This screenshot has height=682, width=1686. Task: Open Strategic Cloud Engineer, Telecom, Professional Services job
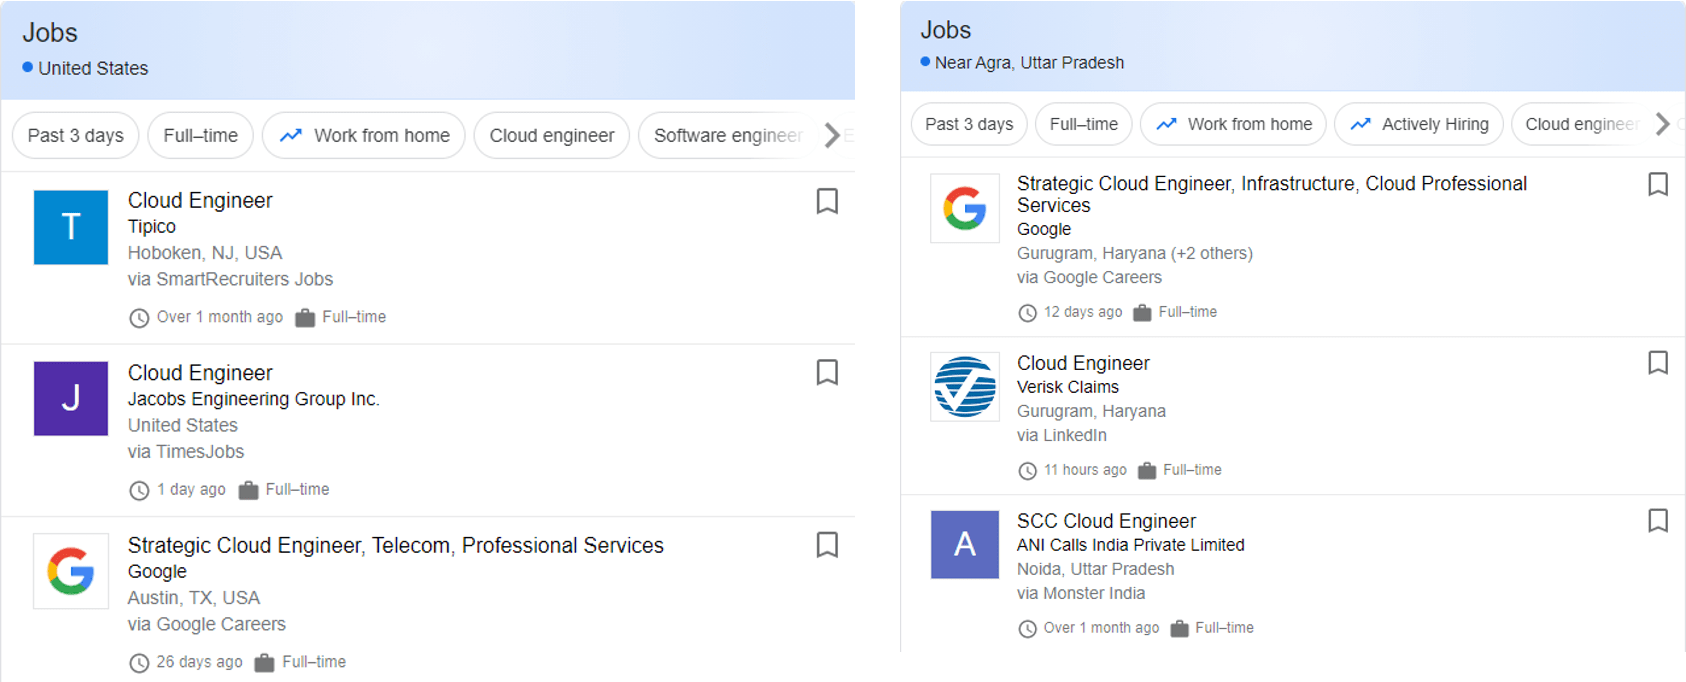[396, 545]
